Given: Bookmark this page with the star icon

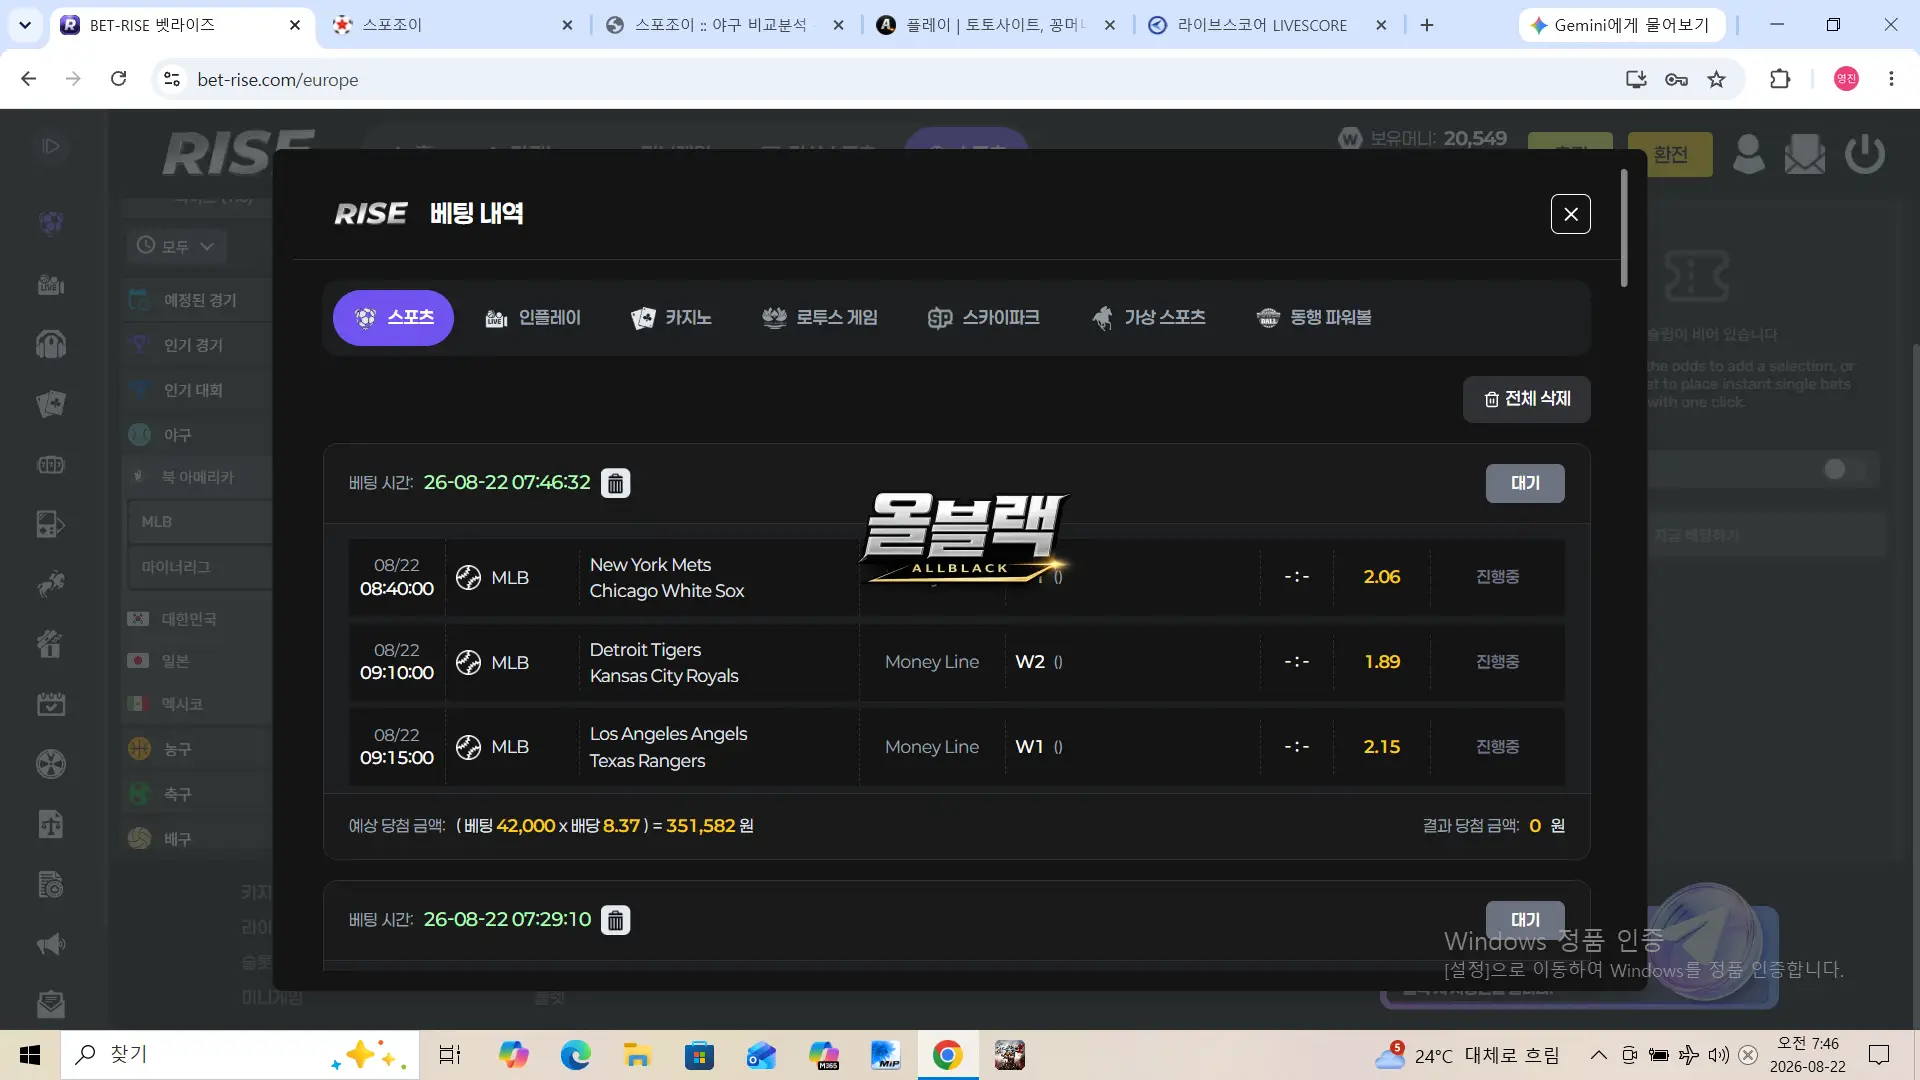Looking at the screenshot, I should coord(1717,79).
